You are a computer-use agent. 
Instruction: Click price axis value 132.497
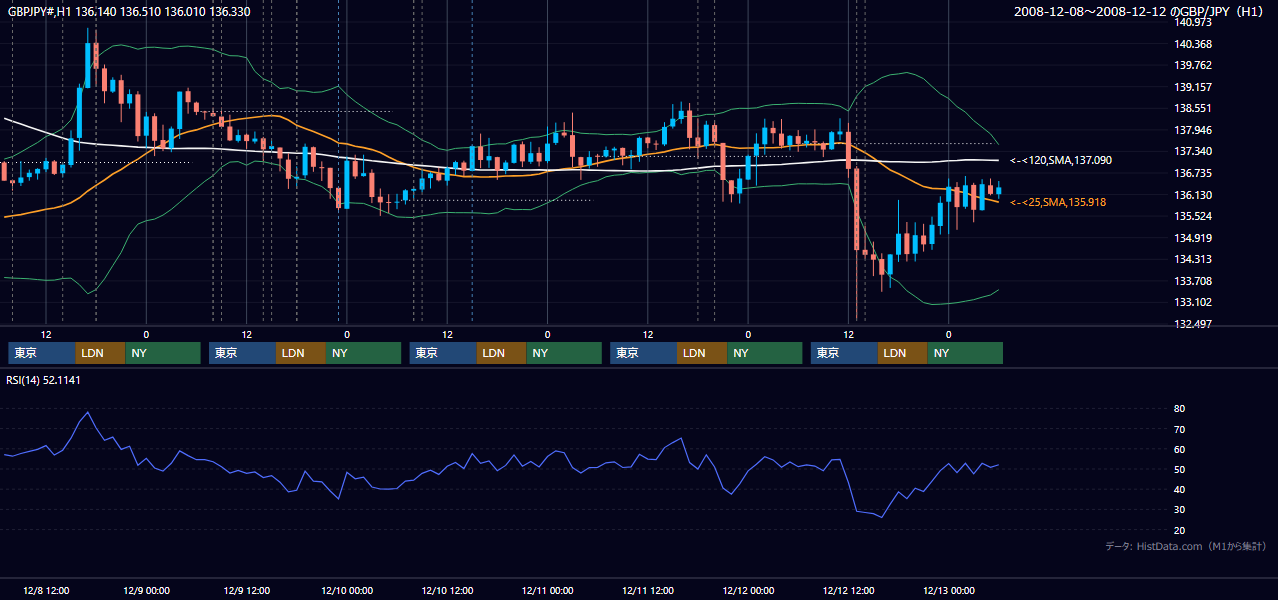click(1194, 324)
